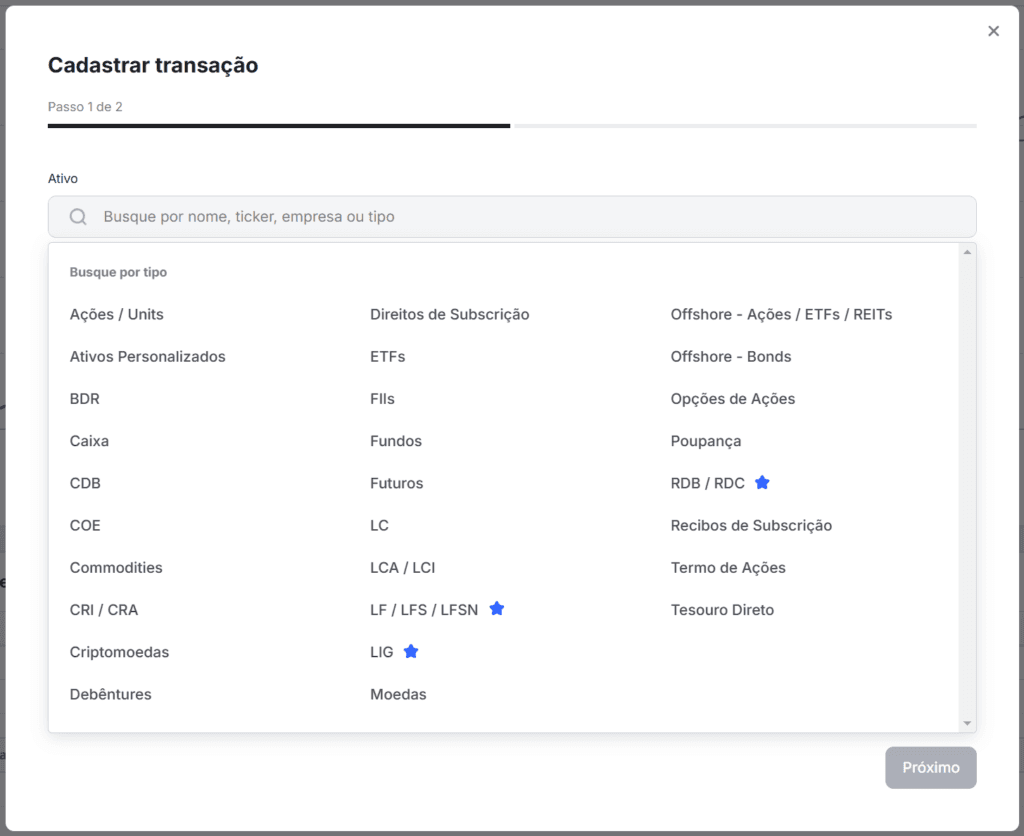The width and height of the screenshot is (1024, 836).
Task: Click the star icon beside RDB / RDC
Action: tap(762, 483)
